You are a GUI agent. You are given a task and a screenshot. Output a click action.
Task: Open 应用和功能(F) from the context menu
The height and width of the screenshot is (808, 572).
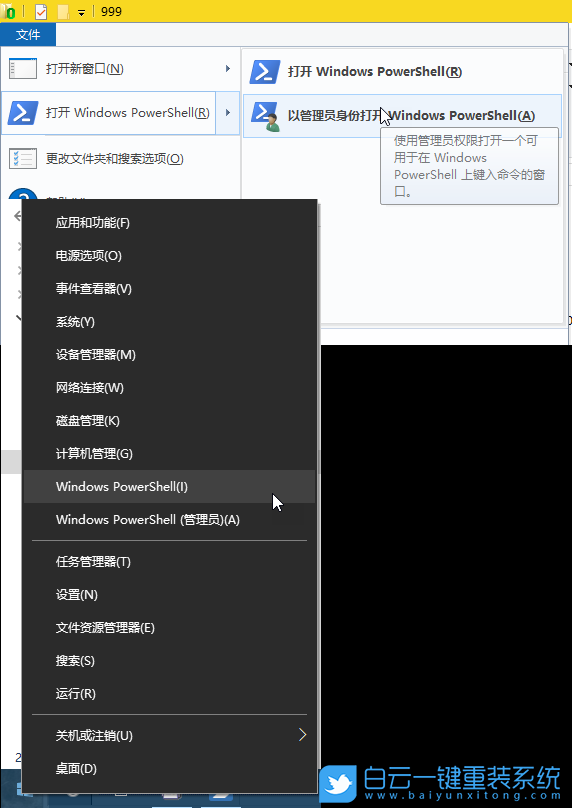(x=169, y=223)
